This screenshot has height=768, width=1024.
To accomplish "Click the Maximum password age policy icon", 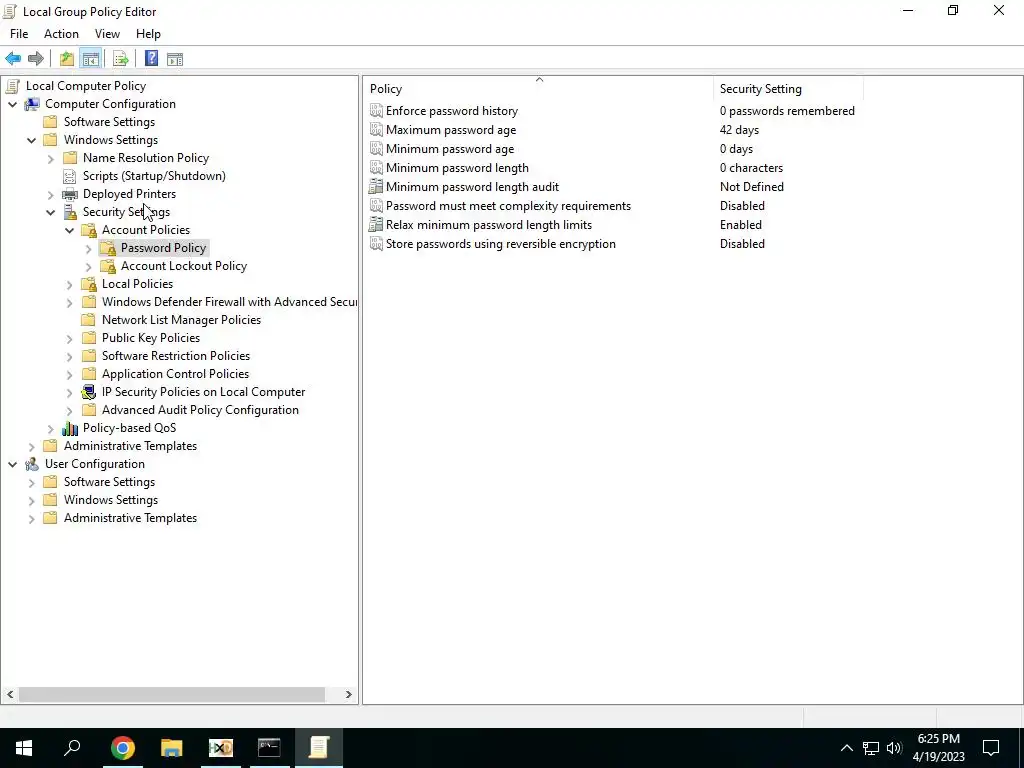I will pos(376,130).
